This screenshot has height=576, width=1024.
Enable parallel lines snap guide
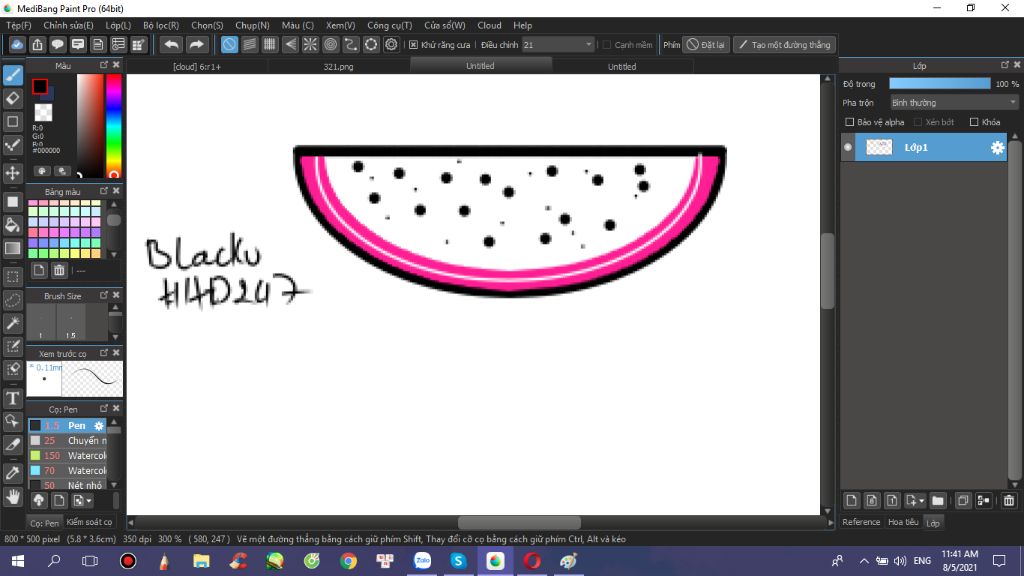click(x=249, y=44)
